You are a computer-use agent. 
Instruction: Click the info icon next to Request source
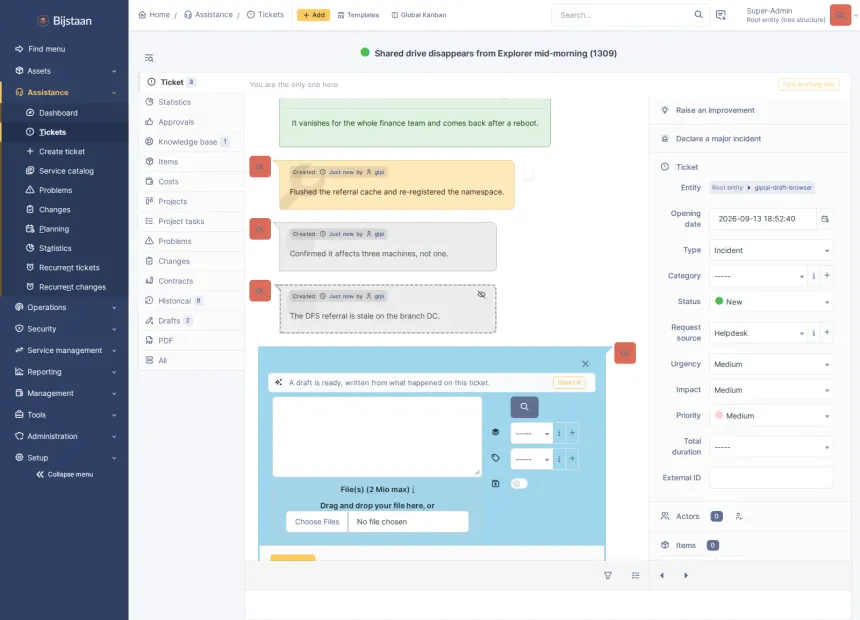(813, 333)
